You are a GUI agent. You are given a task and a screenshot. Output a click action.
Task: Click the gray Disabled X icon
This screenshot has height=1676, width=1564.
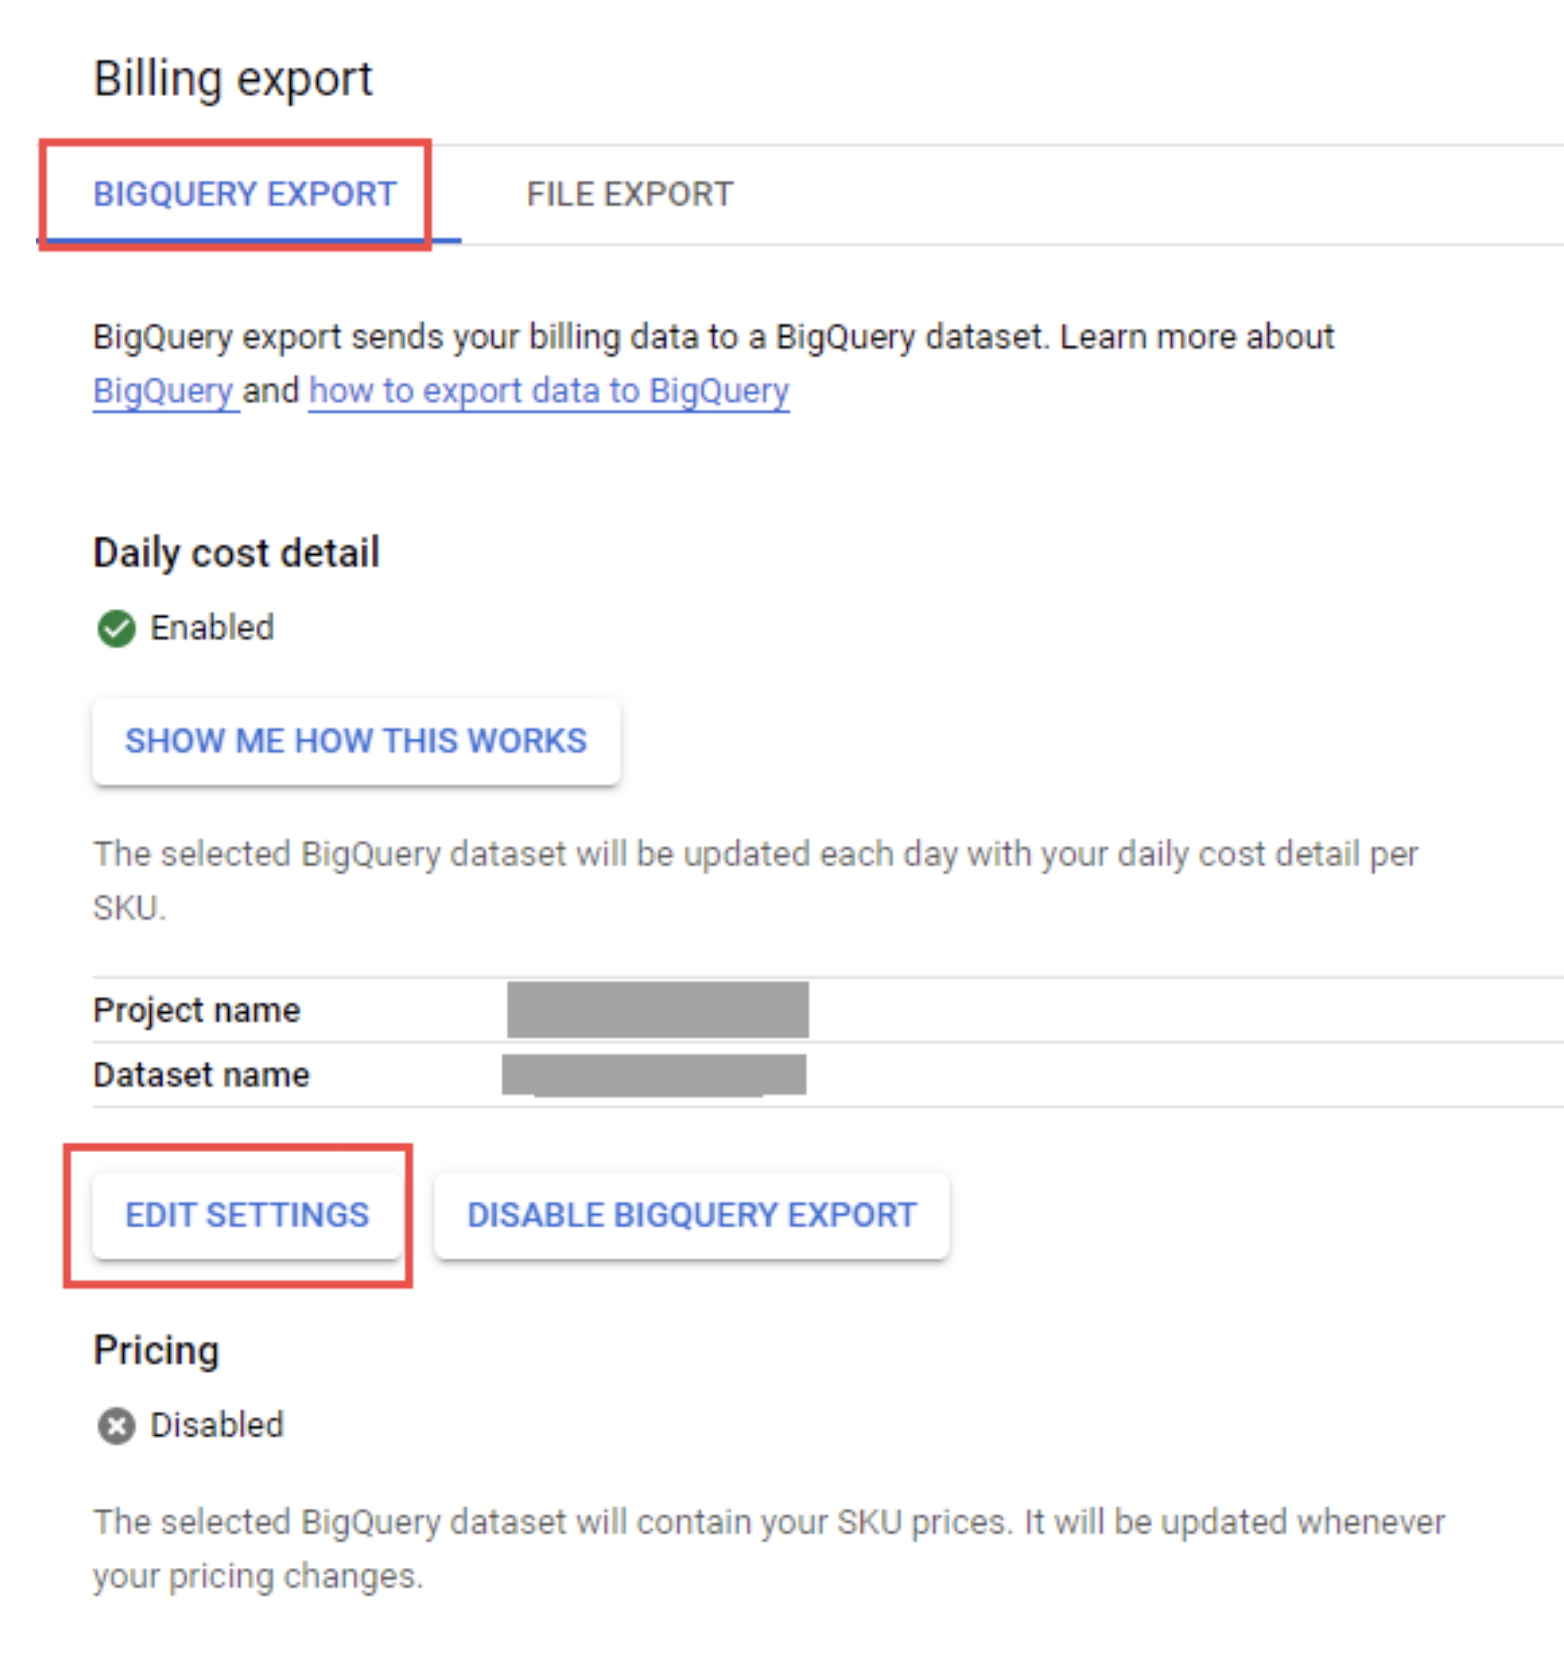(x=117, y=1426)
